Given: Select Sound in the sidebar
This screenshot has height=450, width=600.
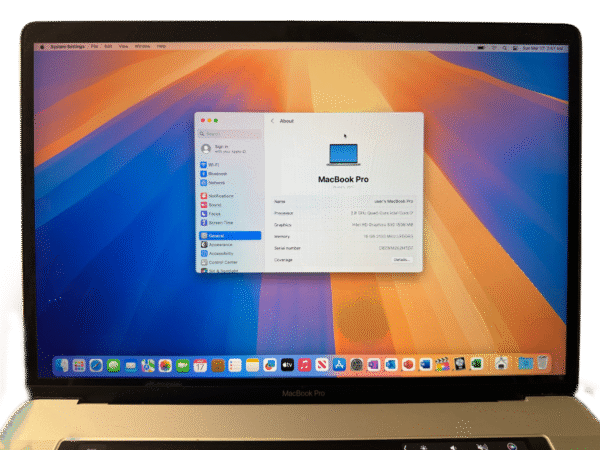Looking at the screenshot, I should click(x=230, y=205).
